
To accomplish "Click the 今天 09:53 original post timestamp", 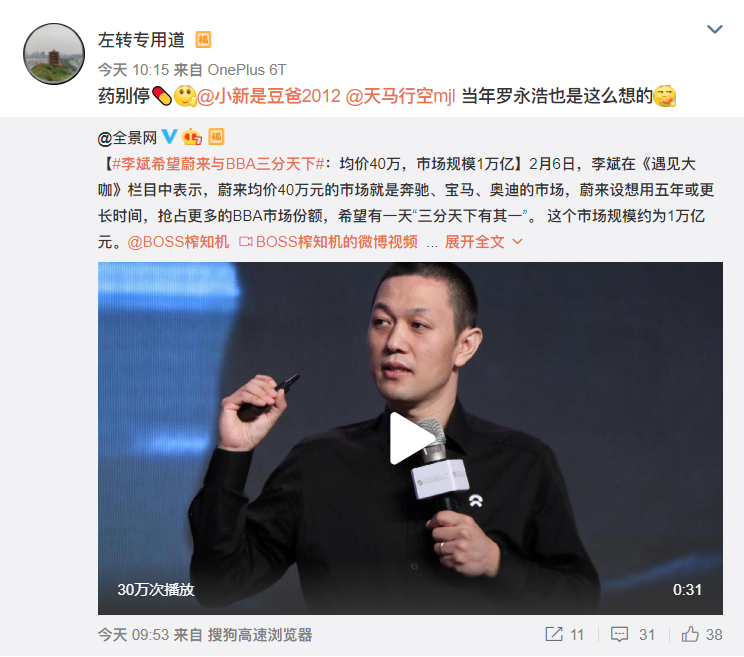I will [133, 635].
